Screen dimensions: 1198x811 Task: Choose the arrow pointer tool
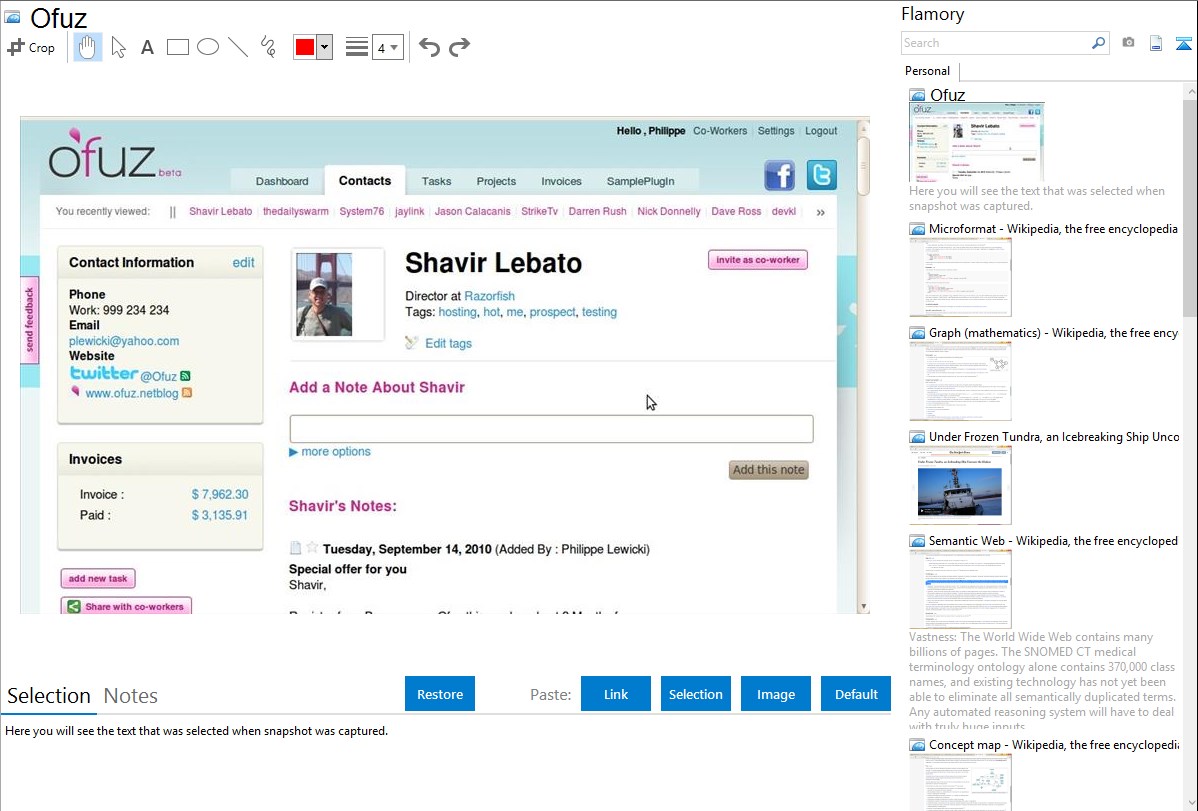tap(118, 47)
